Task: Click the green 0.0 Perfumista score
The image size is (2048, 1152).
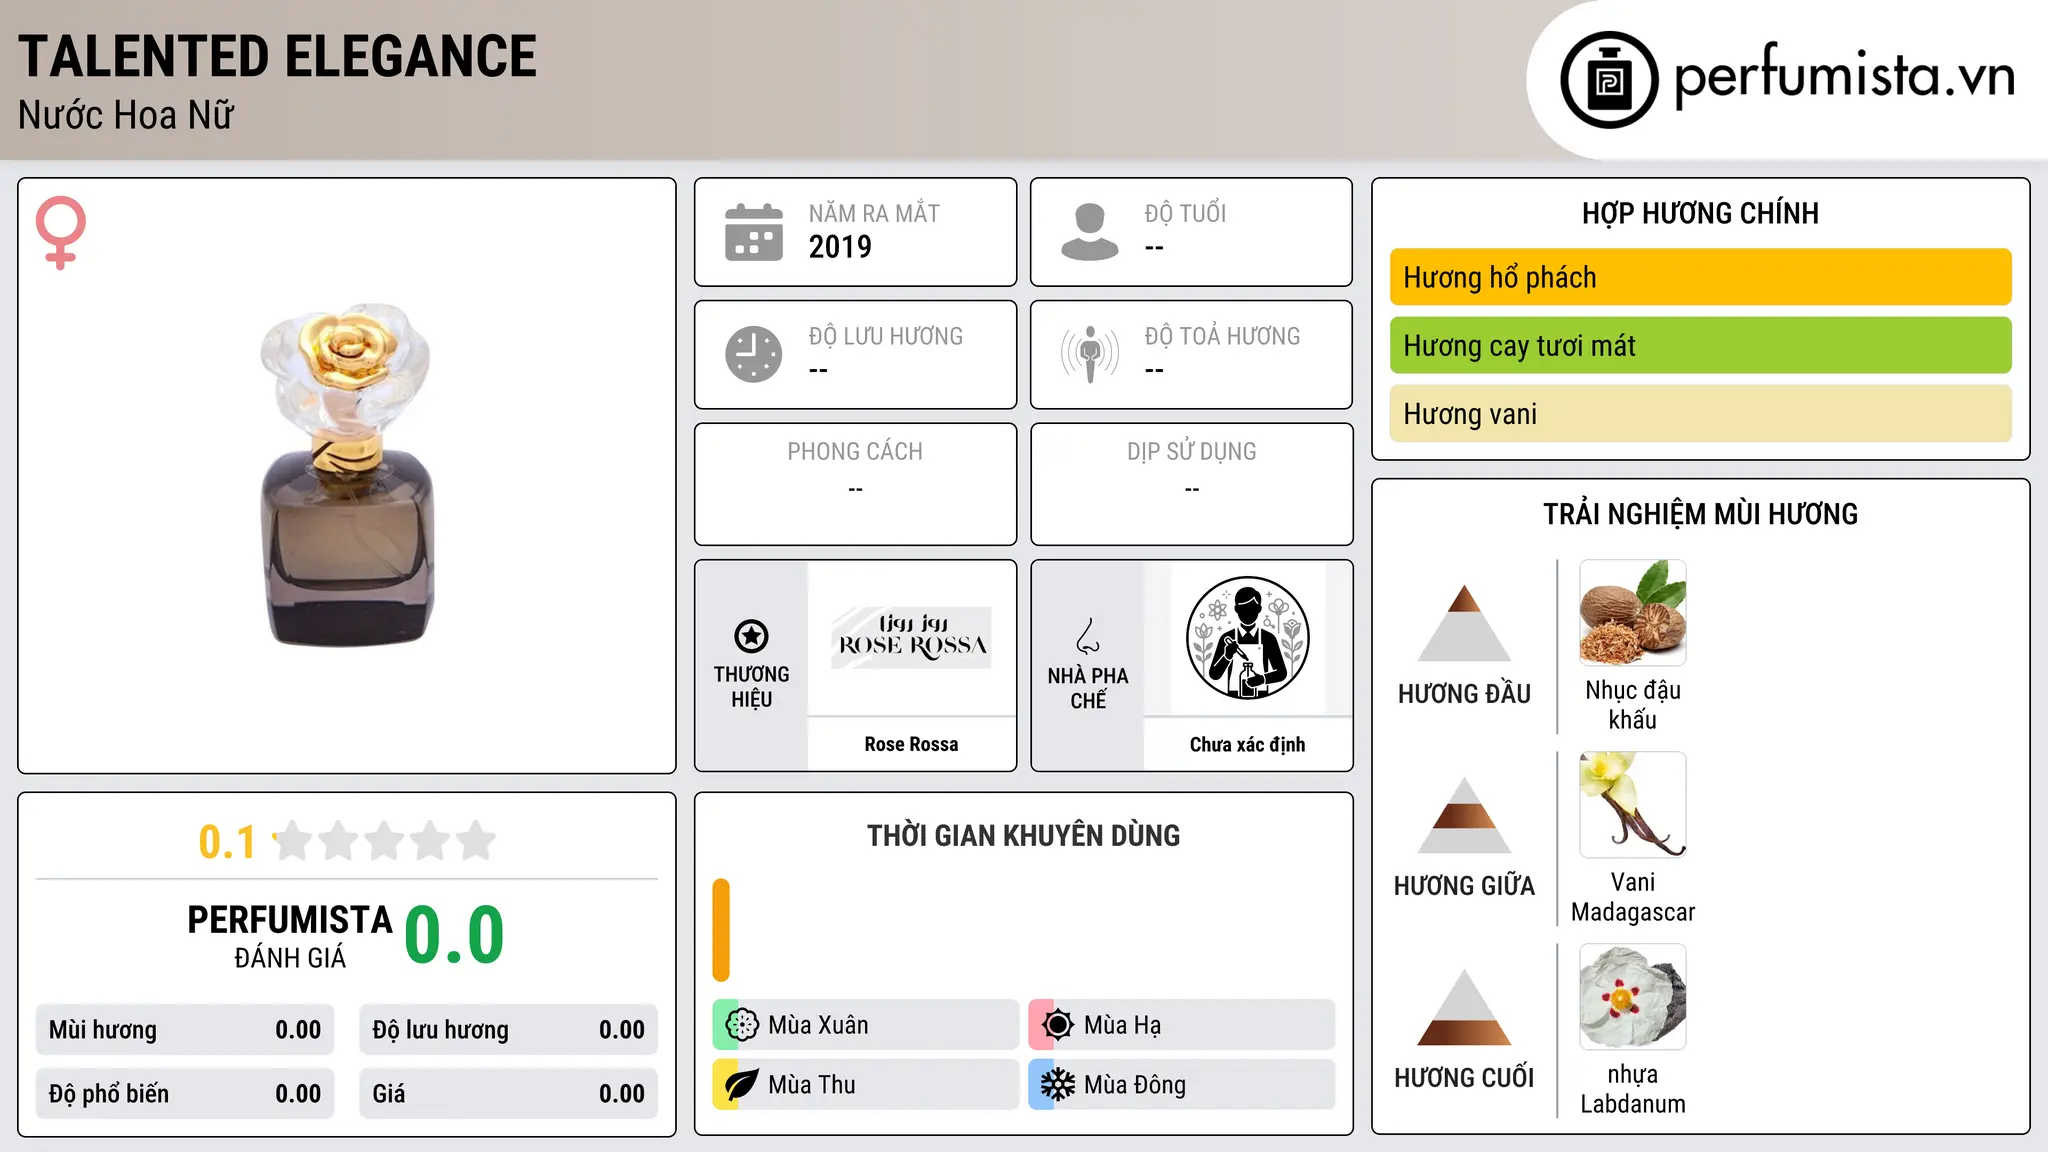Action: 454,935
